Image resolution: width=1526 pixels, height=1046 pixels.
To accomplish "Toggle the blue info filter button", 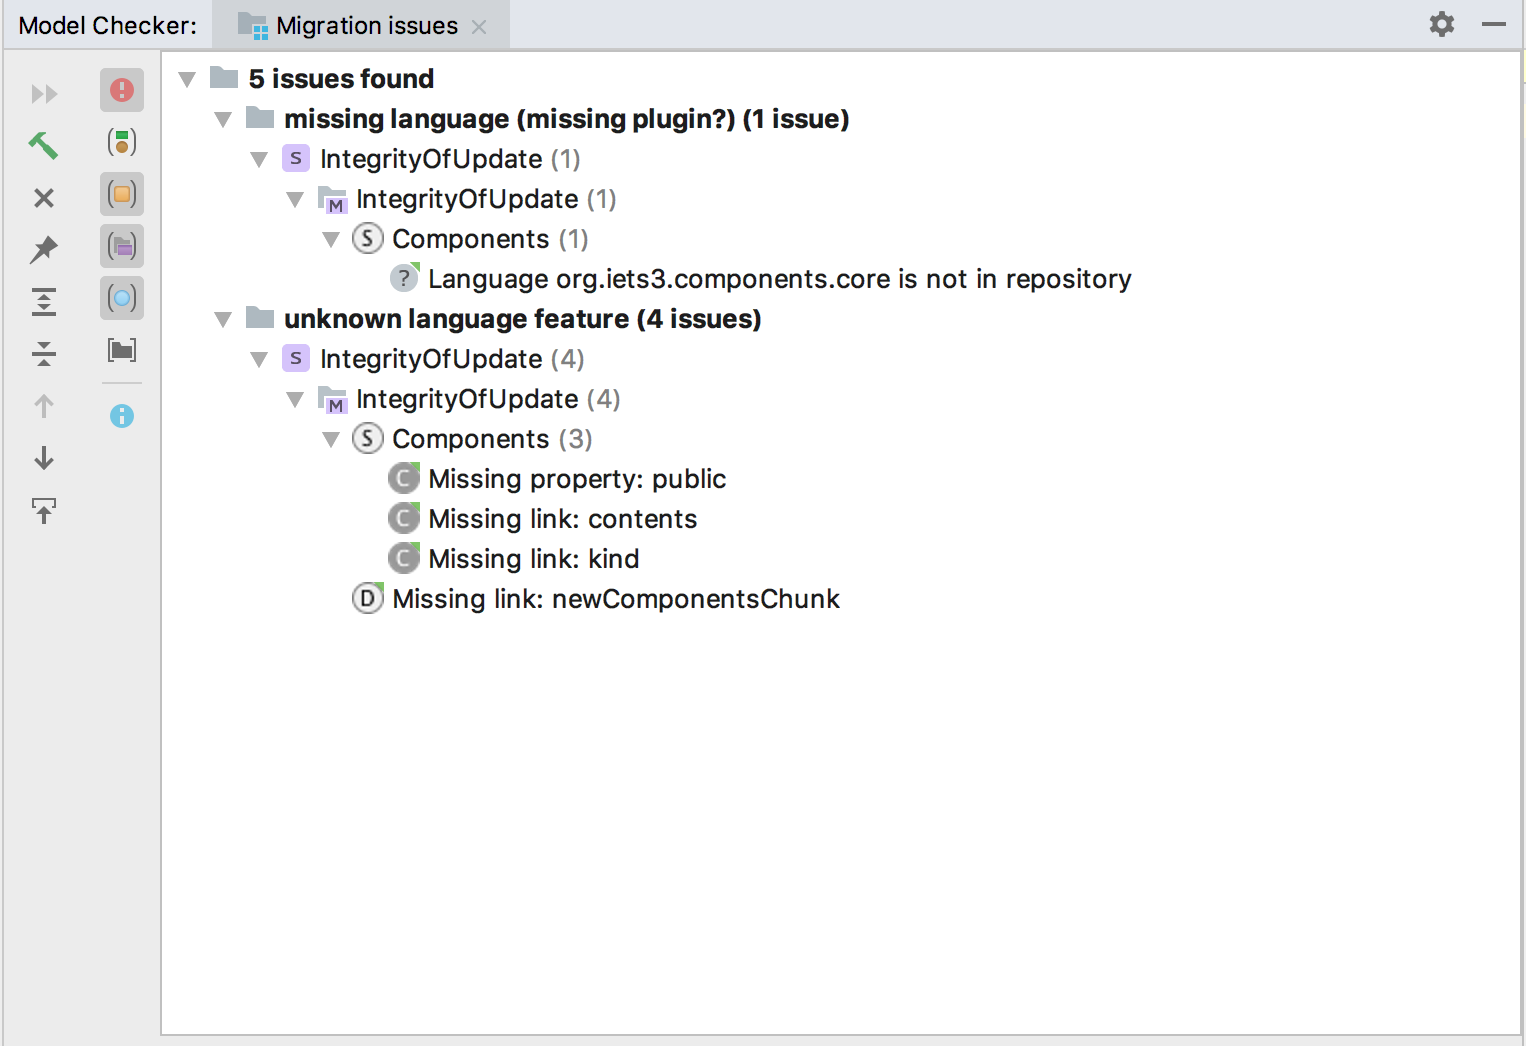I will (122, 416).
